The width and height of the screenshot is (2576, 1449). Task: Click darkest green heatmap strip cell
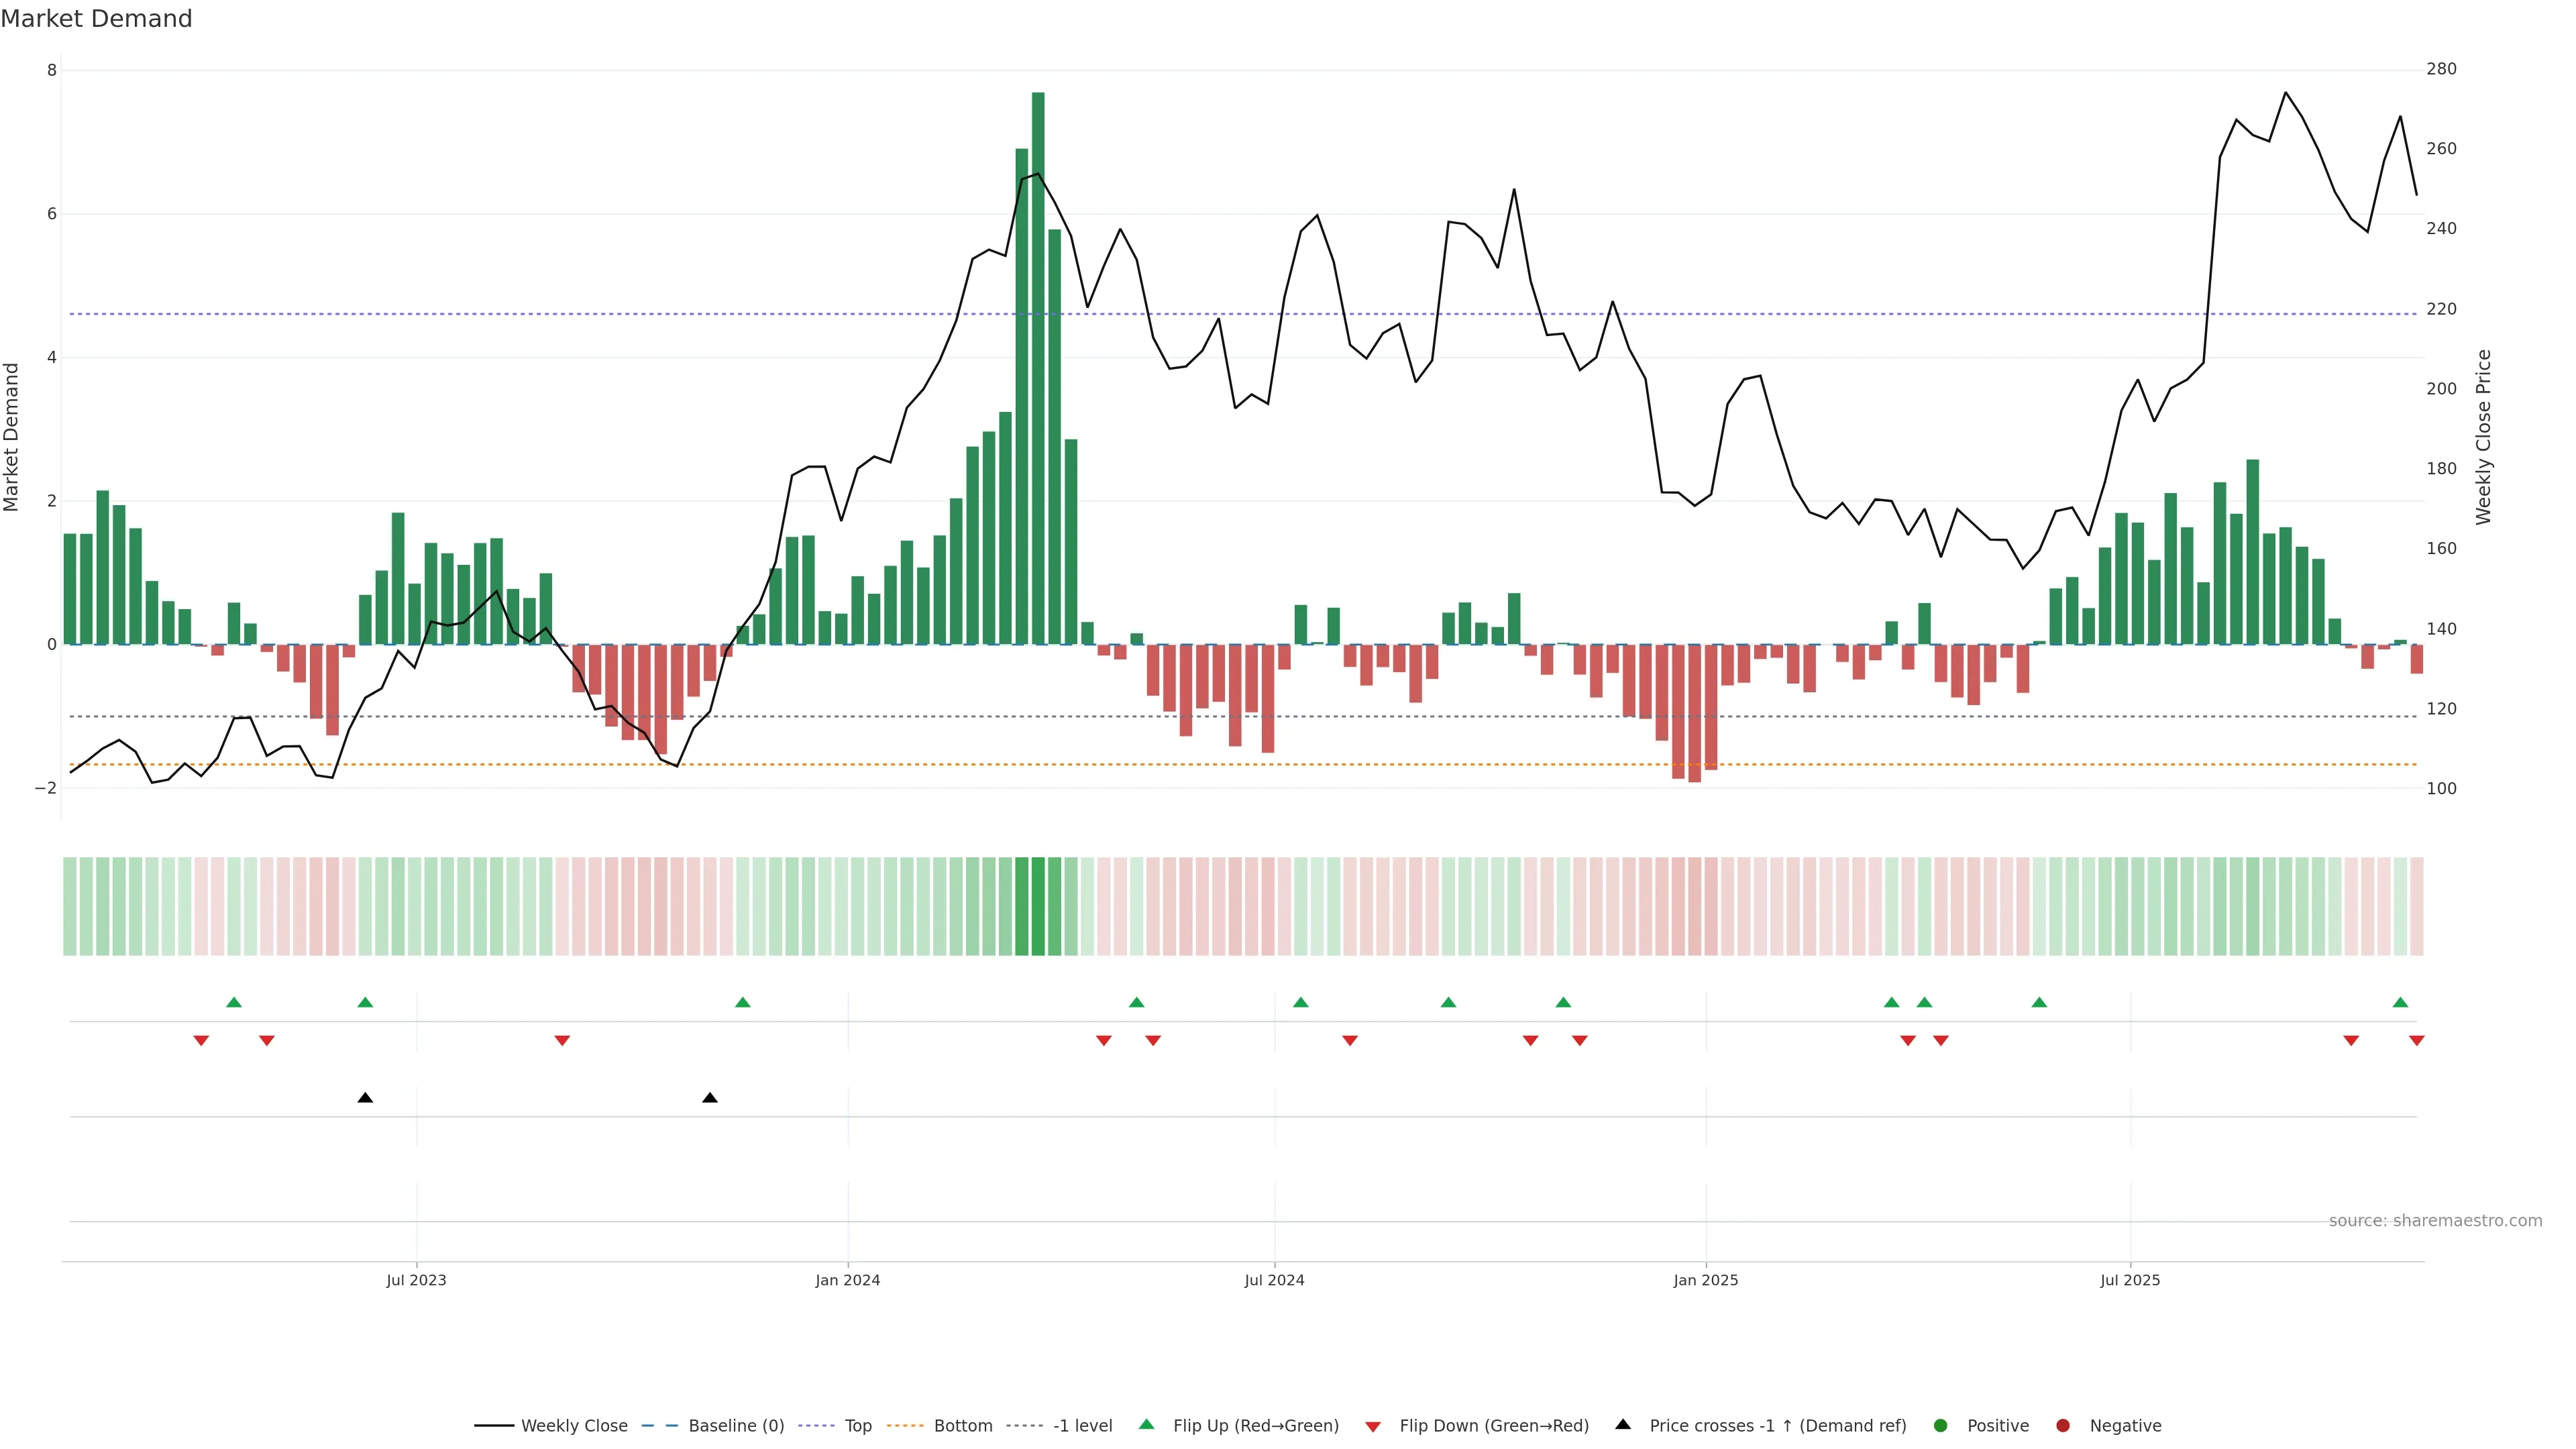point(1038,906)
